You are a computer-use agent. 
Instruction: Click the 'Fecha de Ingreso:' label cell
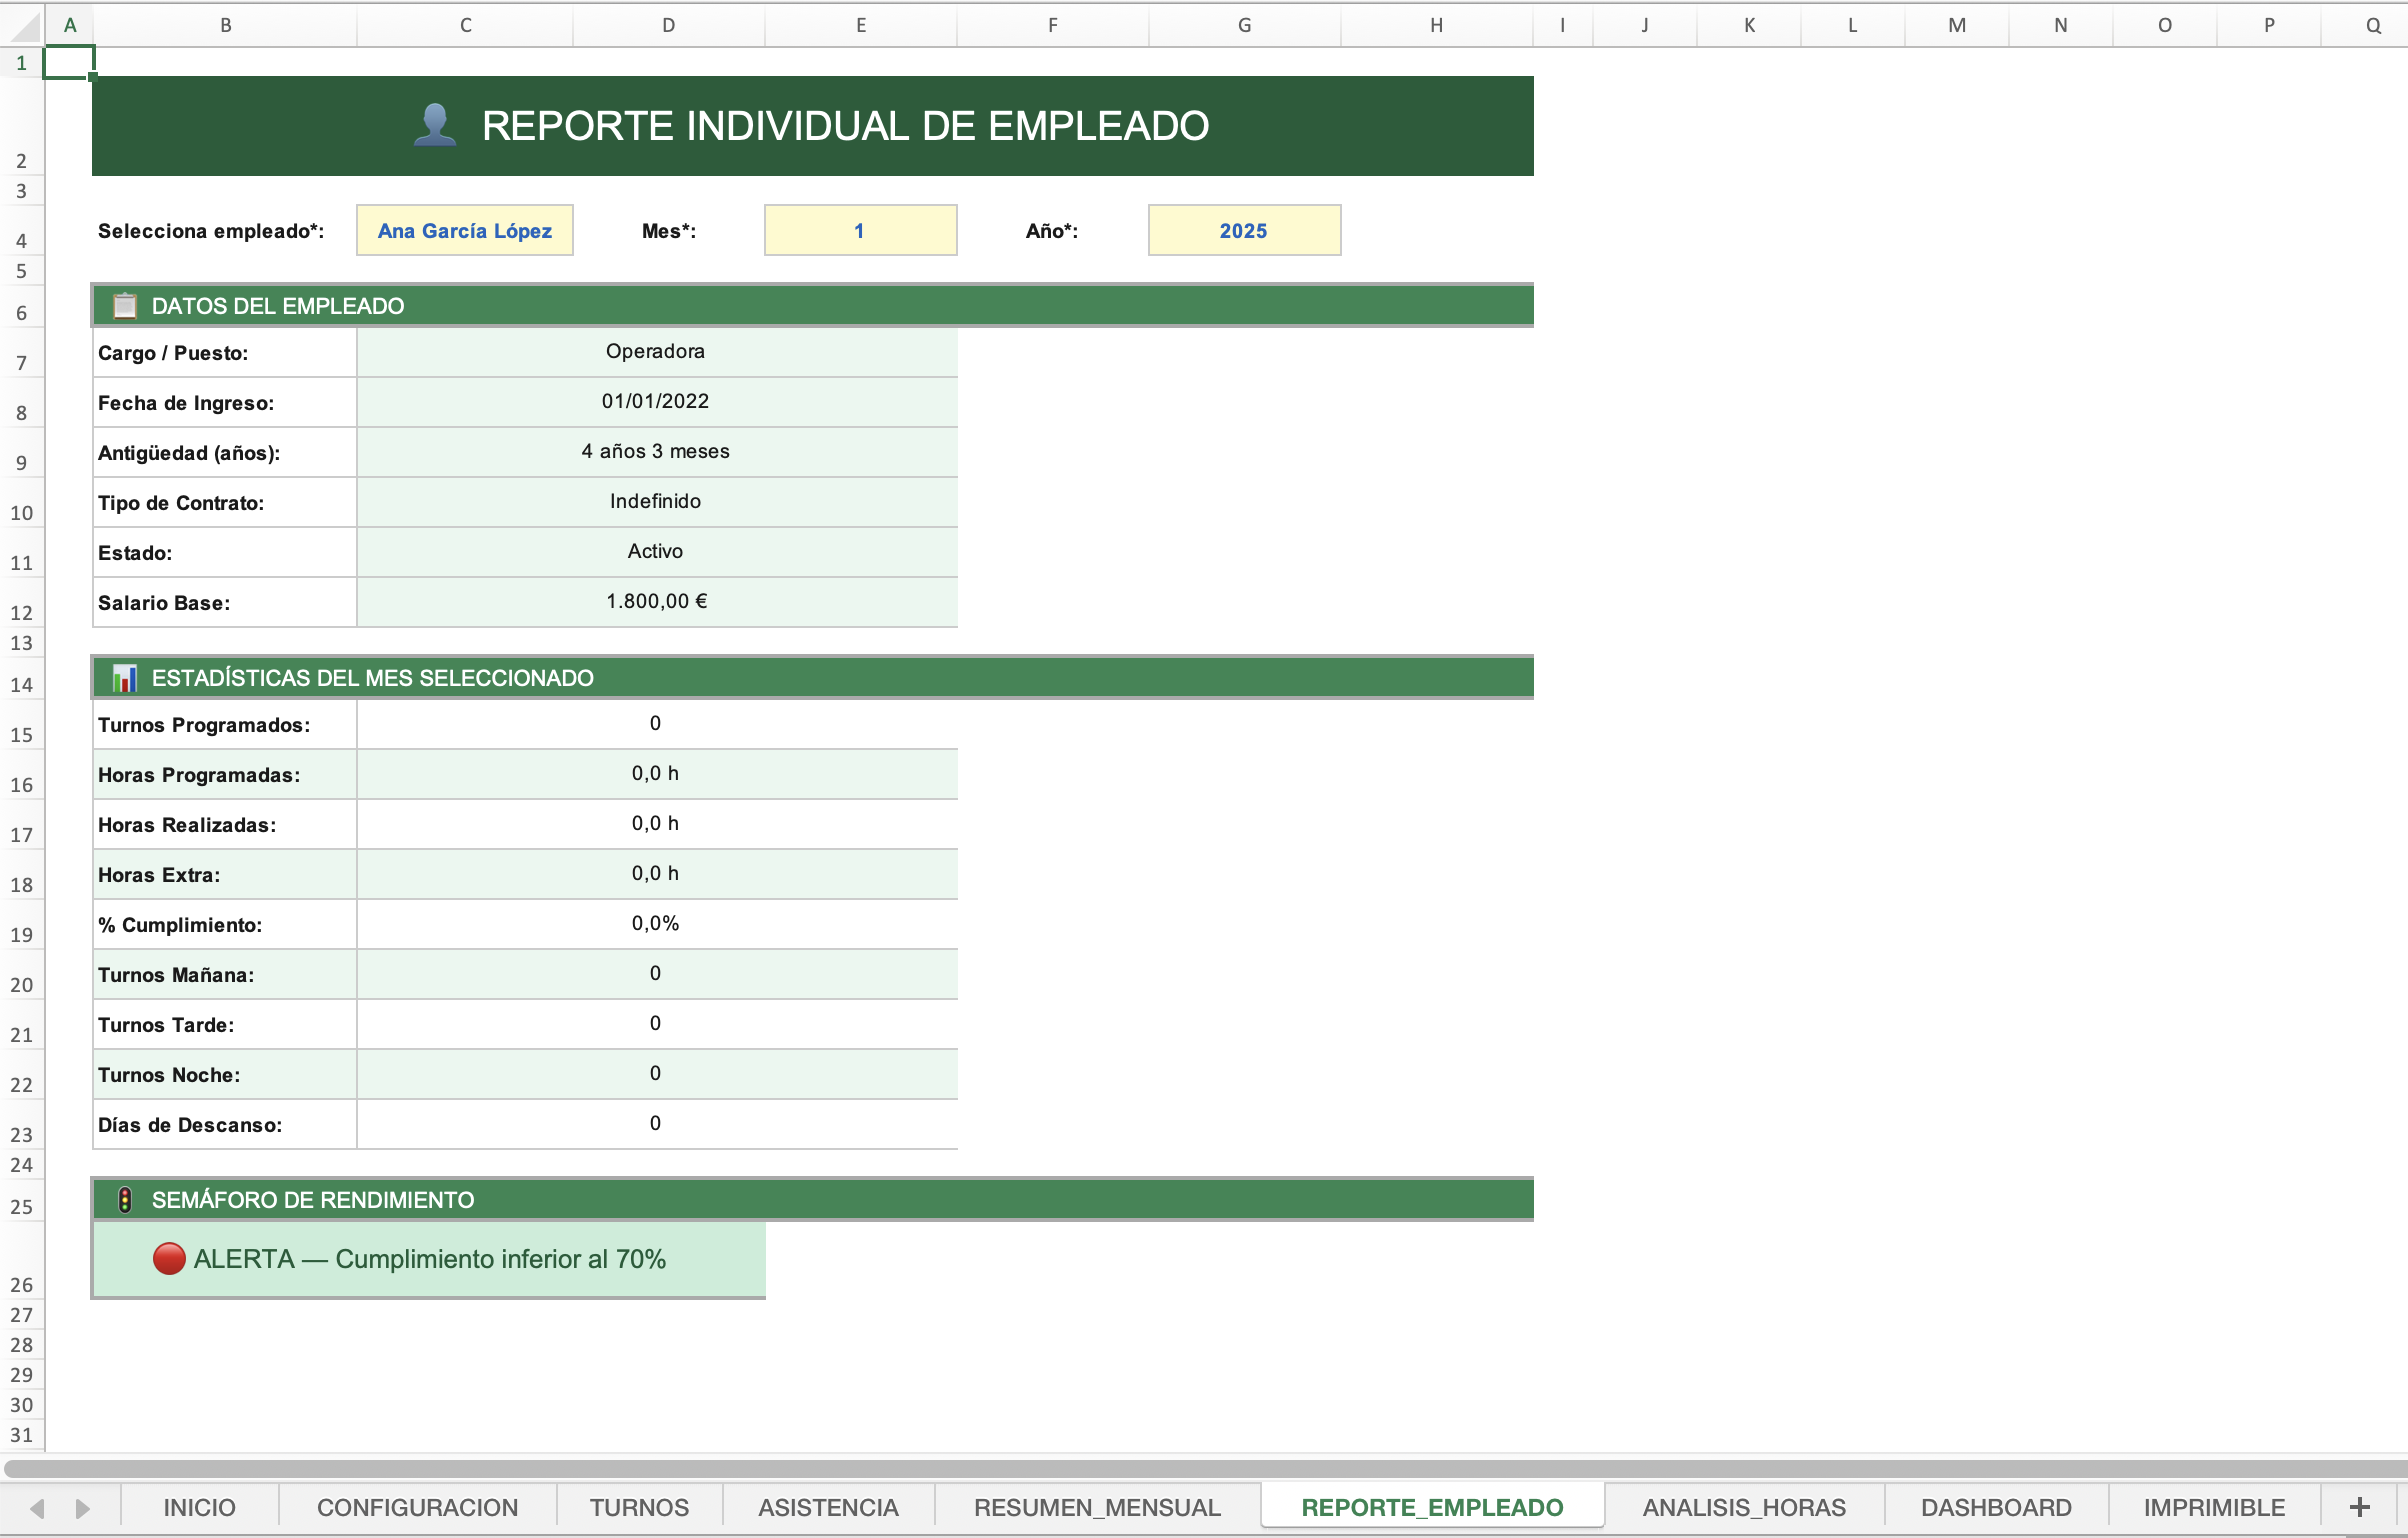[225, 402]
